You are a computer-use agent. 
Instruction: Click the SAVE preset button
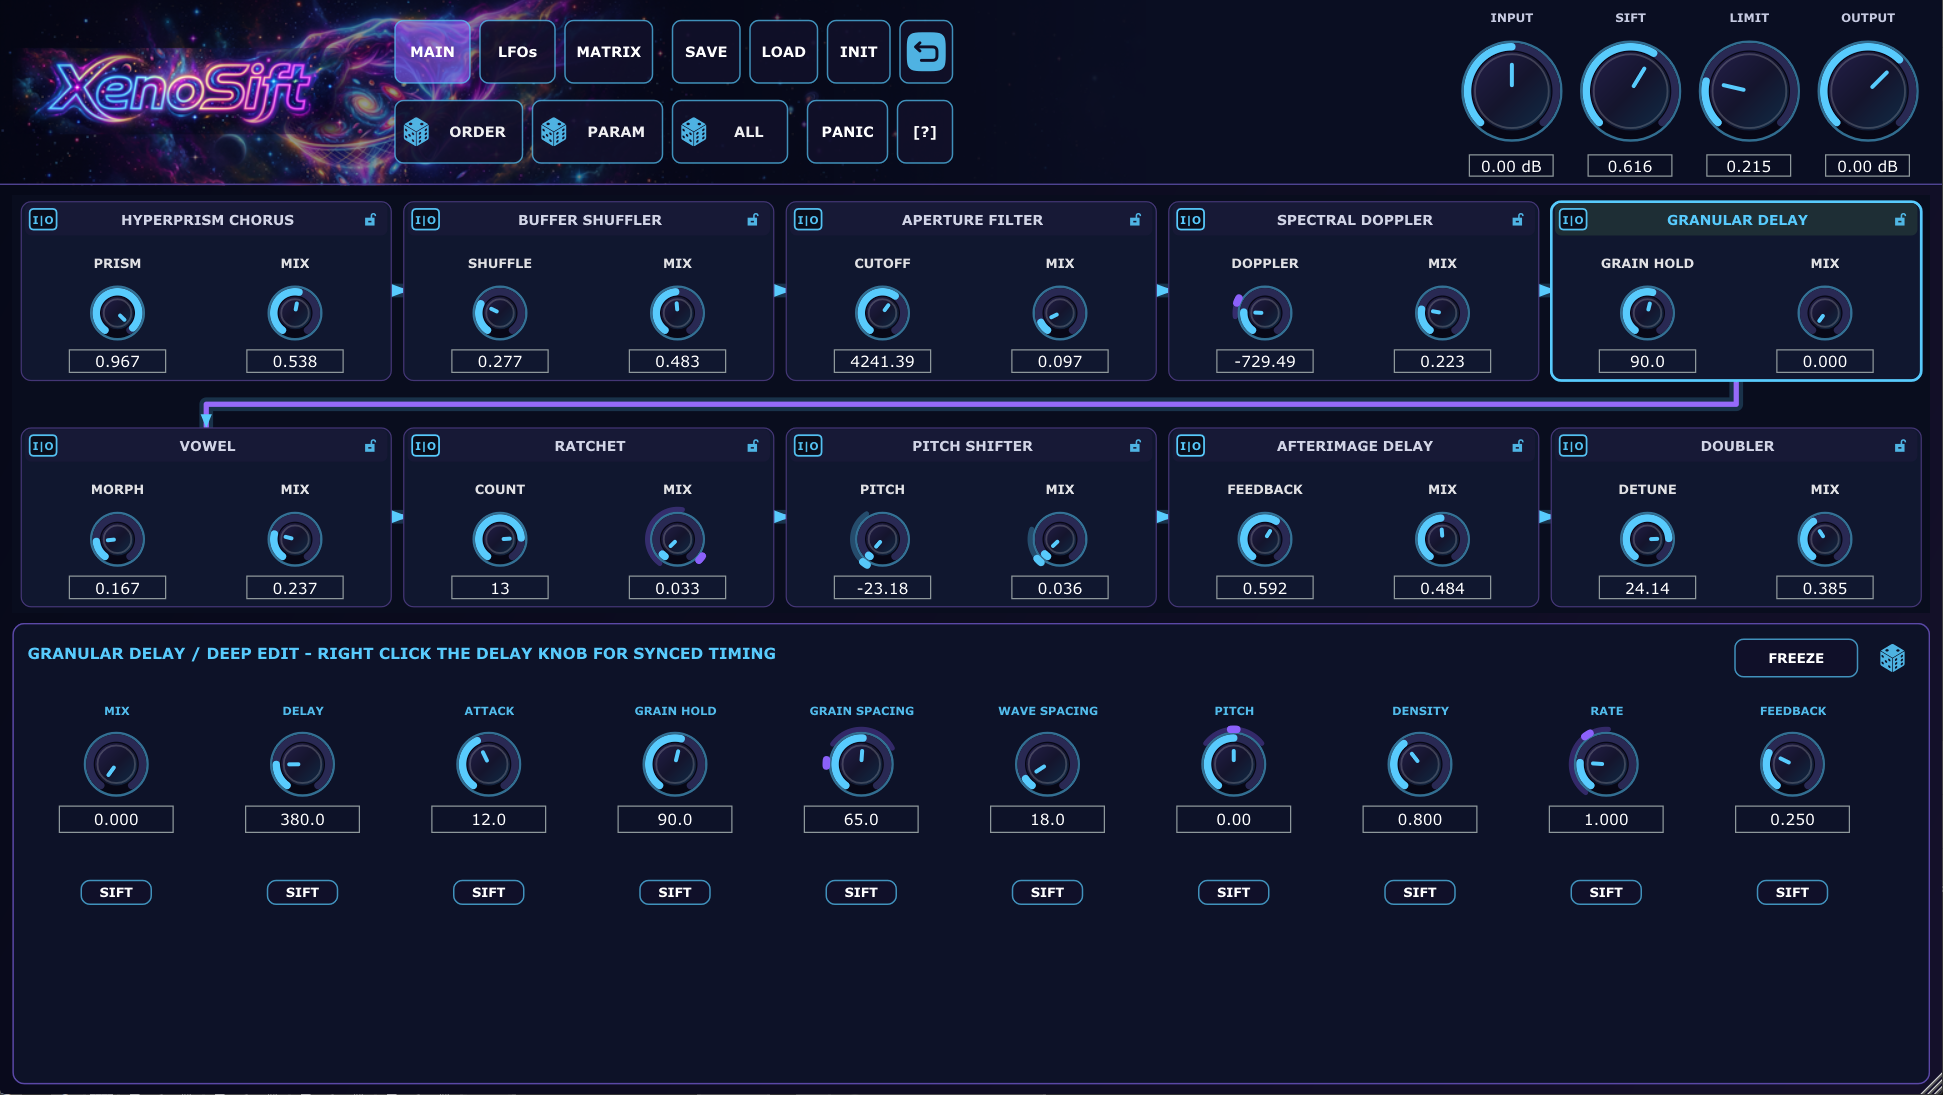(706, 52)
